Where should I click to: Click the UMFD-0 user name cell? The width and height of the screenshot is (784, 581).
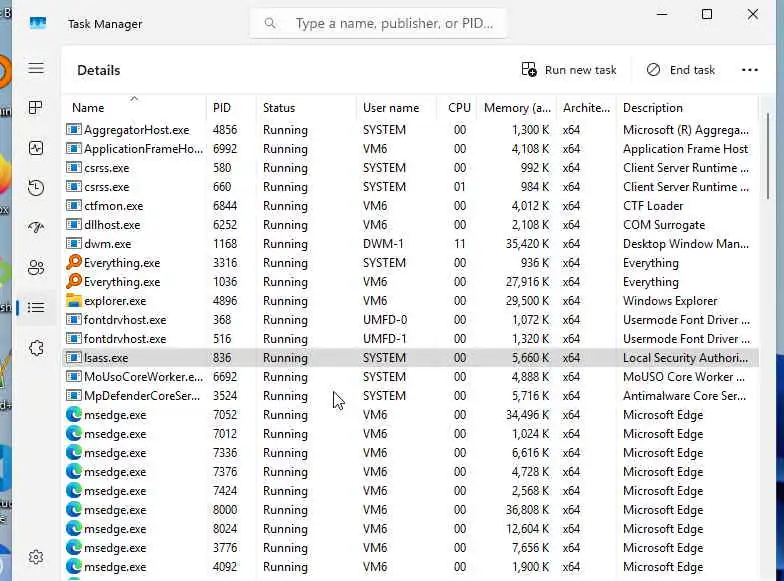[x=385, y=320]
